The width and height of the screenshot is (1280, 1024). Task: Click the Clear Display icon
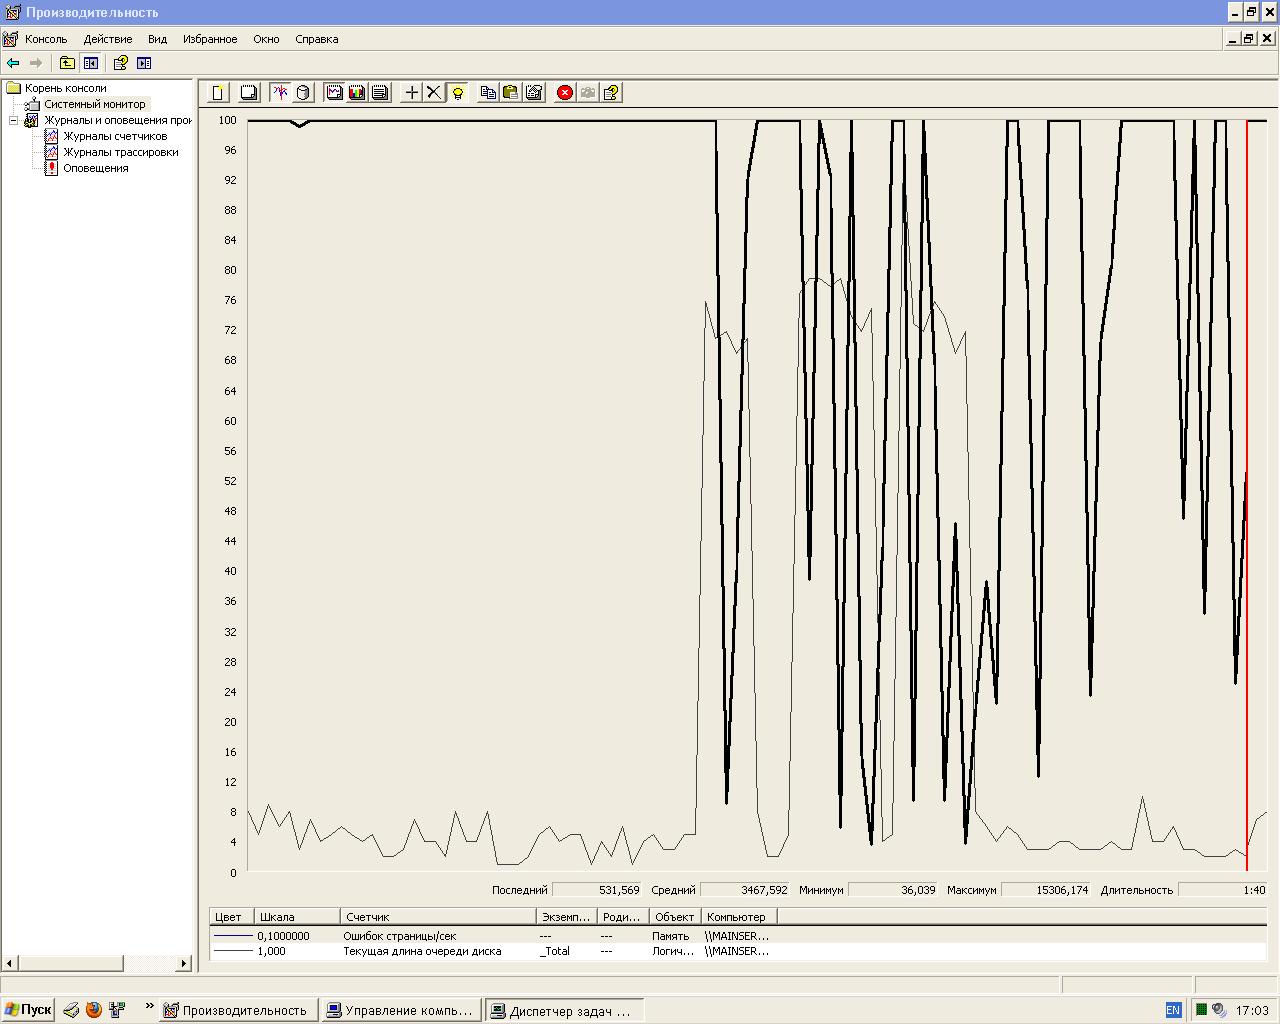coord(249,93)
